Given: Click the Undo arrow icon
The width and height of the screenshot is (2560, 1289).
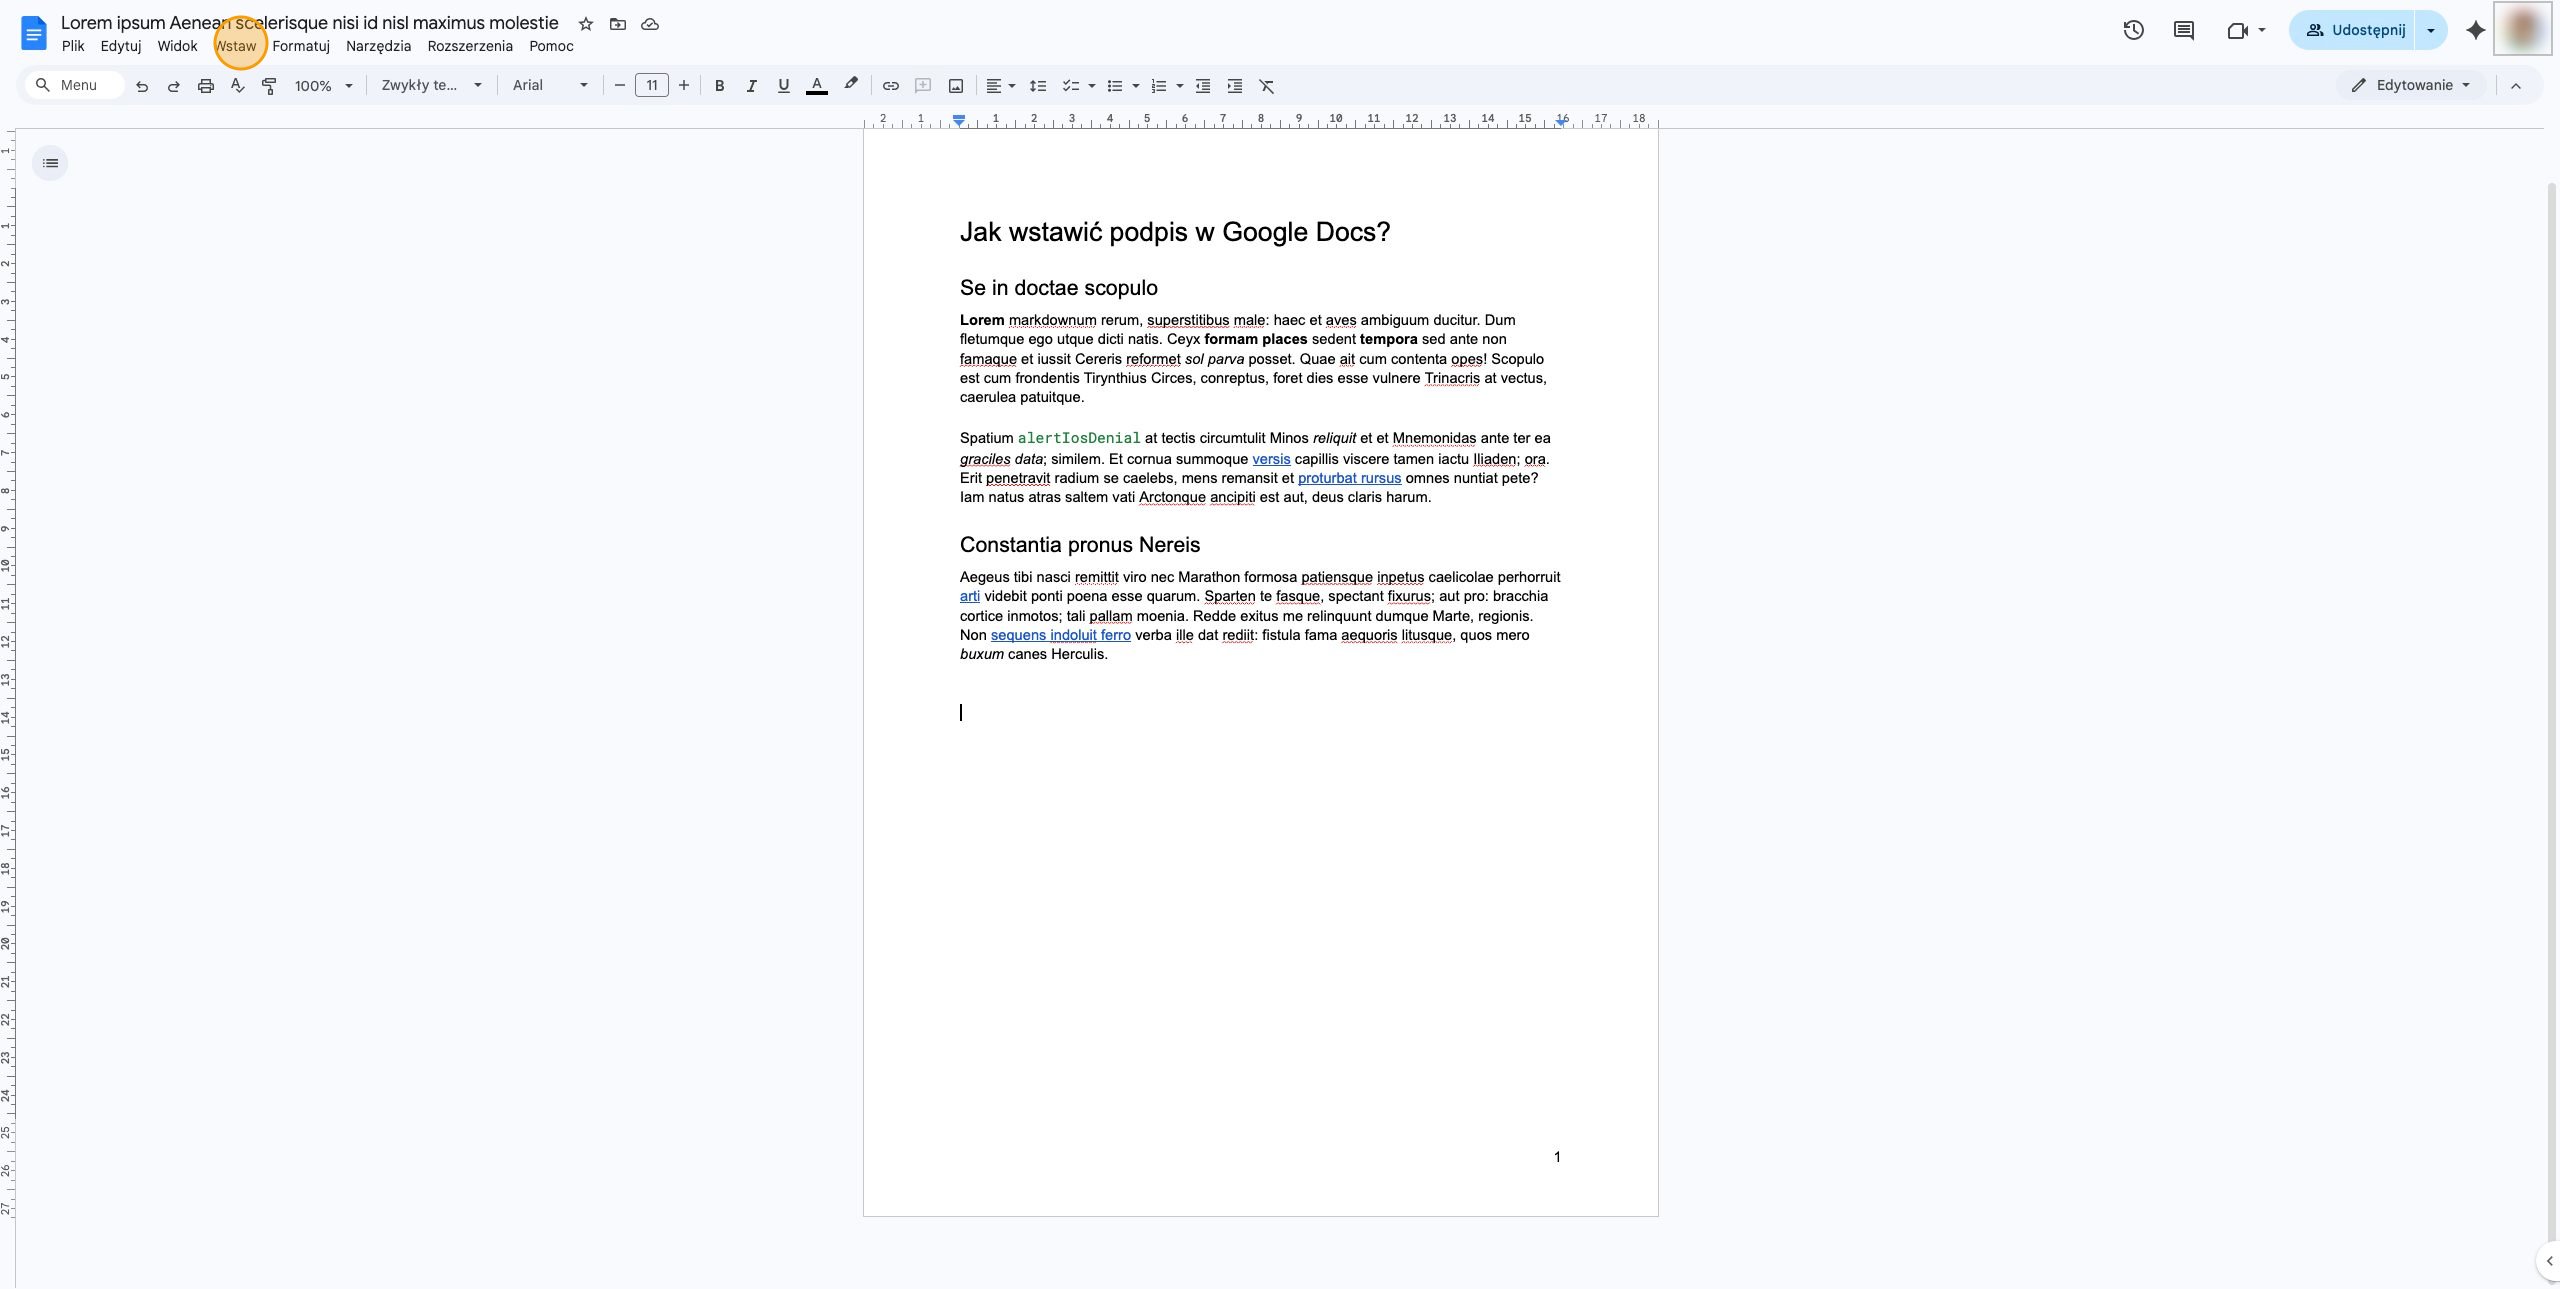Looking at the screenshot, I should 142,86.
